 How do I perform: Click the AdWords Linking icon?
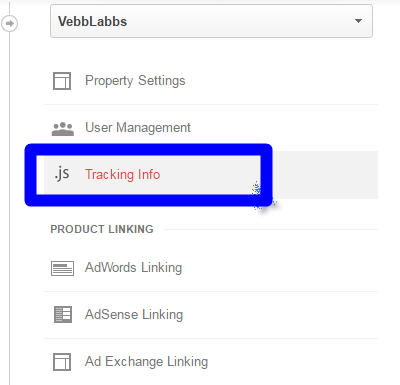[x=62, y=268]
